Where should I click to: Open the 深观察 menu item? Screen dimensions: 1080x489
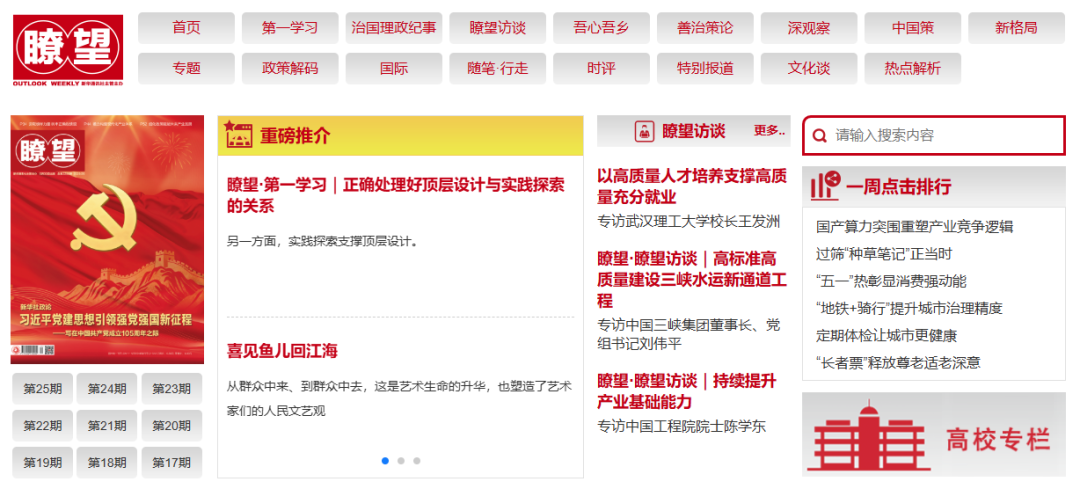[x=809, y=28]
